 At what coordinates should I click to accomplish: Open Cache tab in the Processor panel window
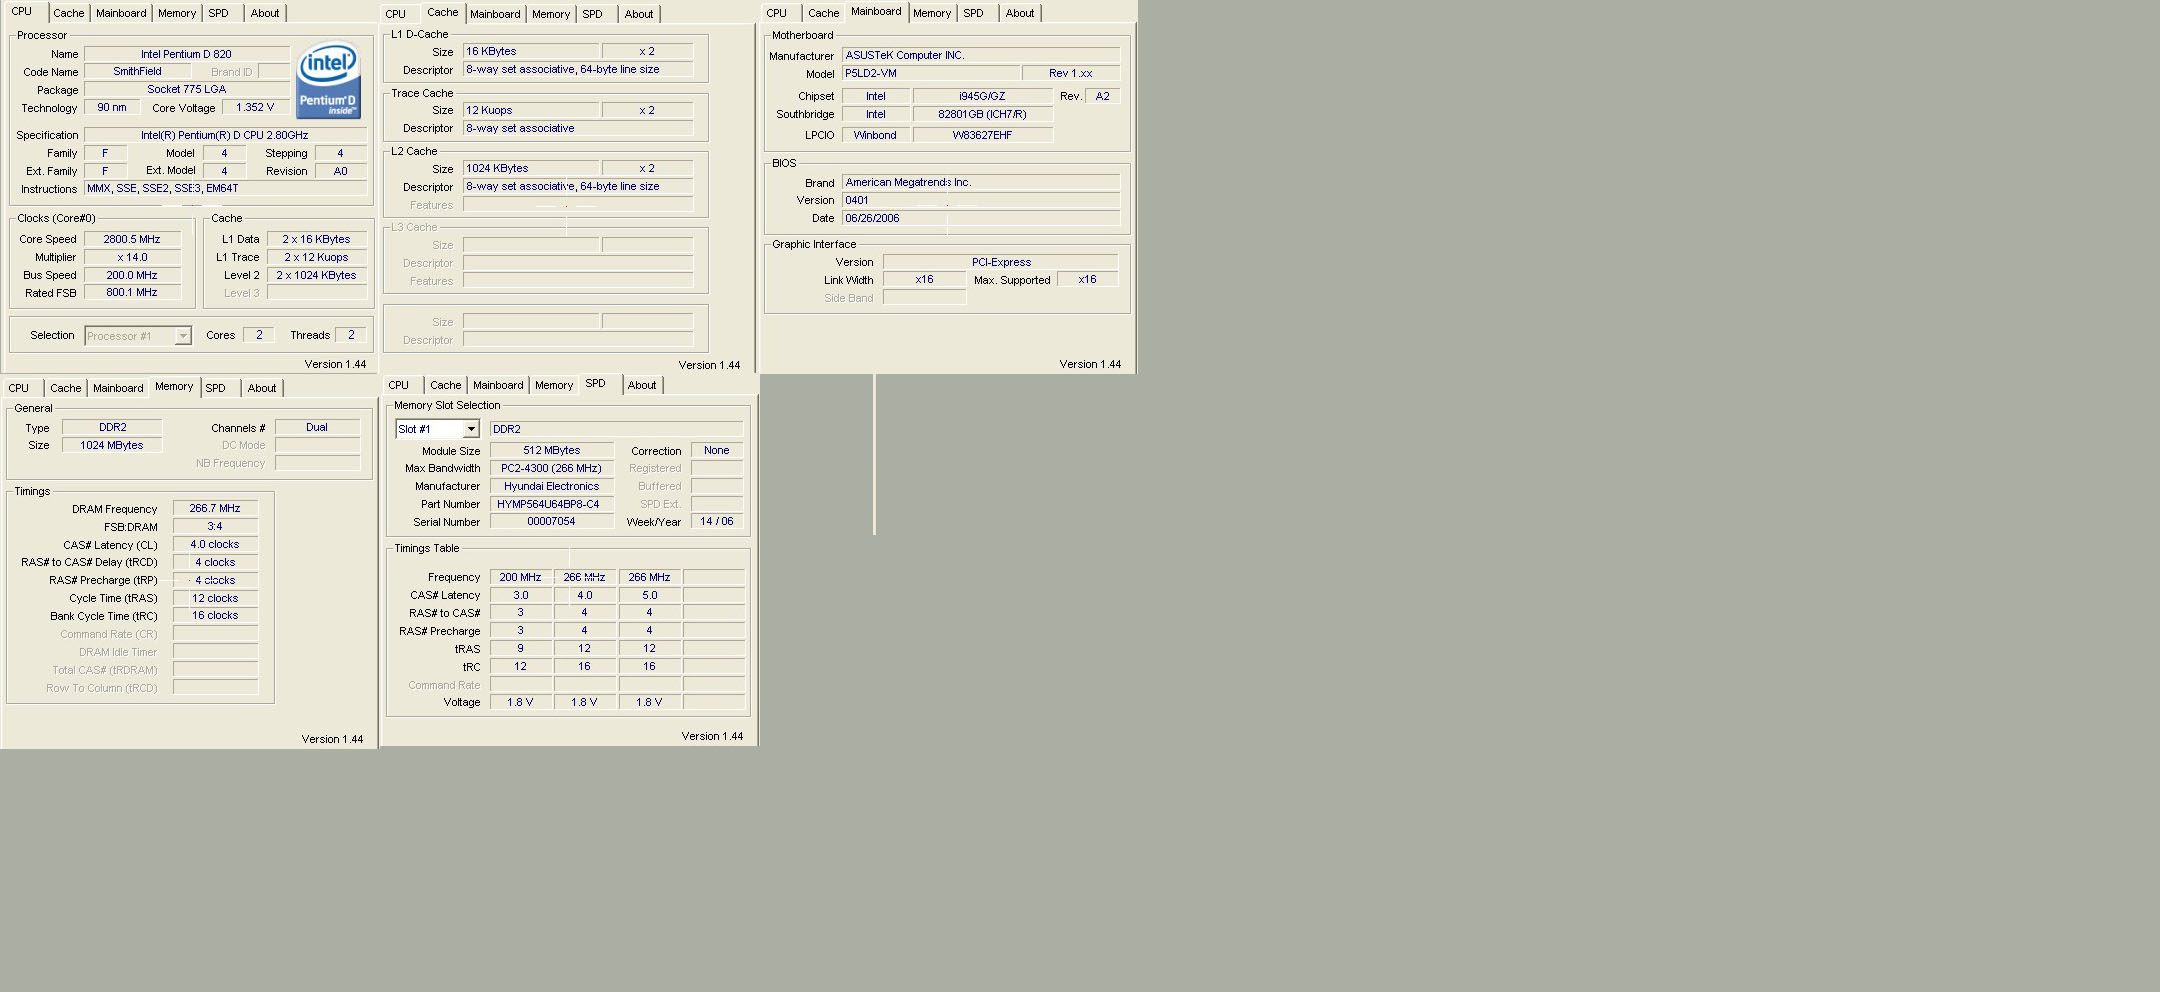click(69, 13)
